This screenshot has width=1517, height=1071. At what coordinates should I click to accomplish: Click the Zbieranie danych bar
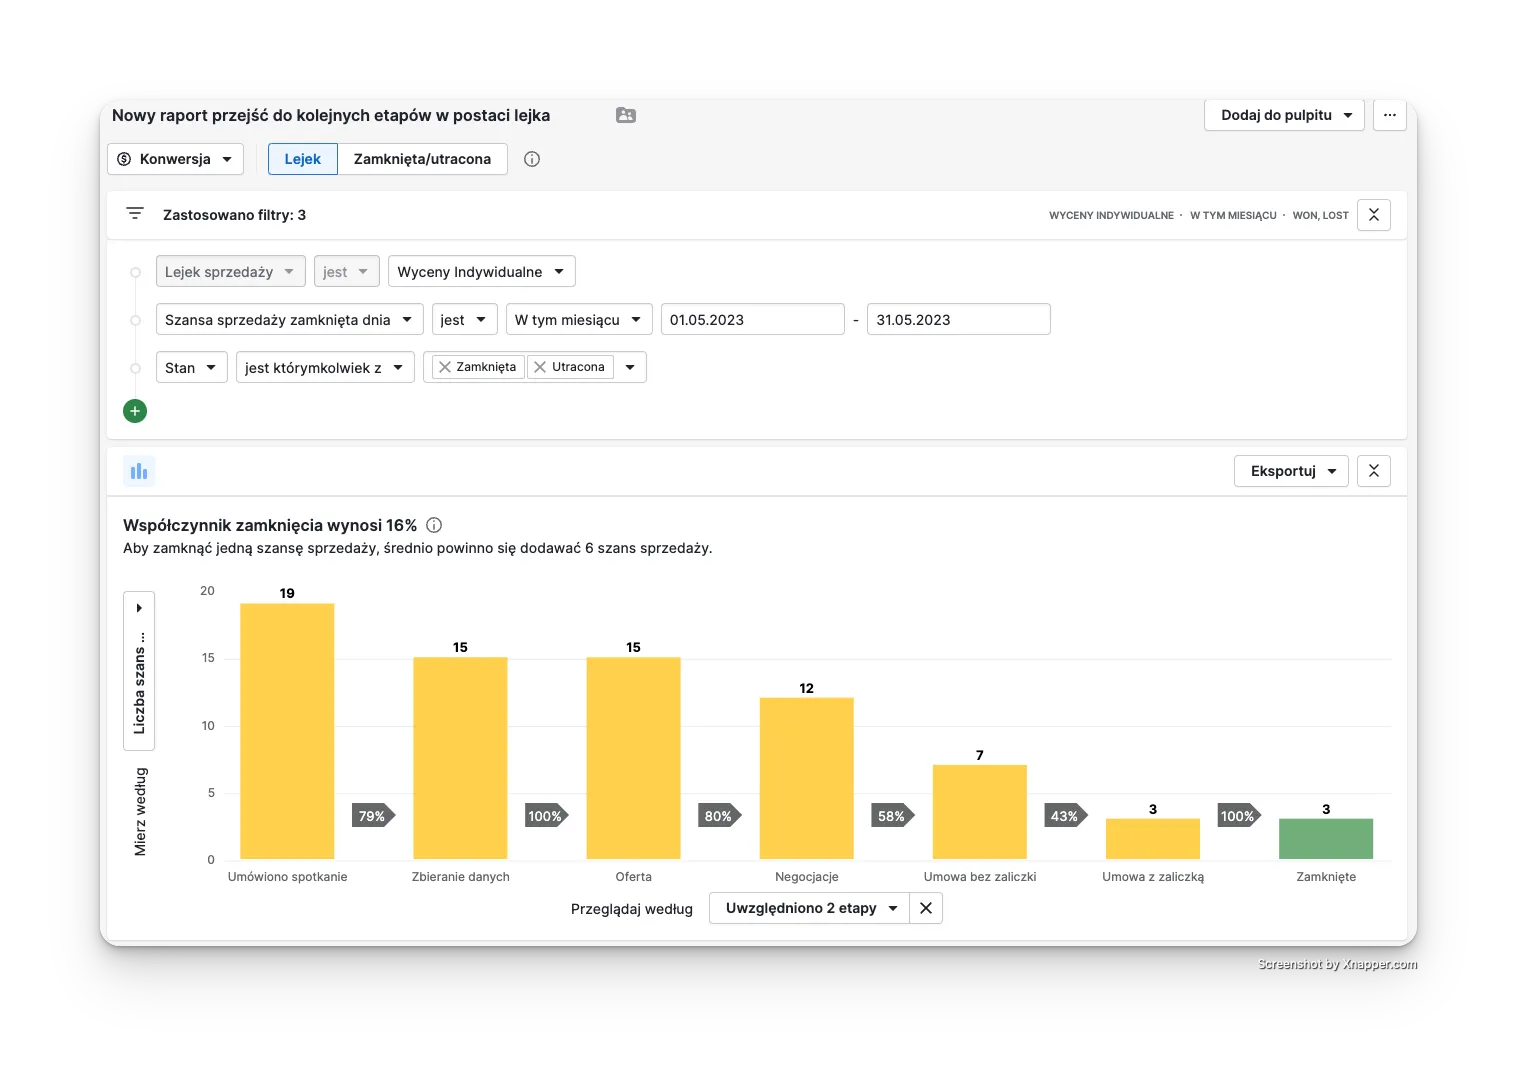click(460, 758)
